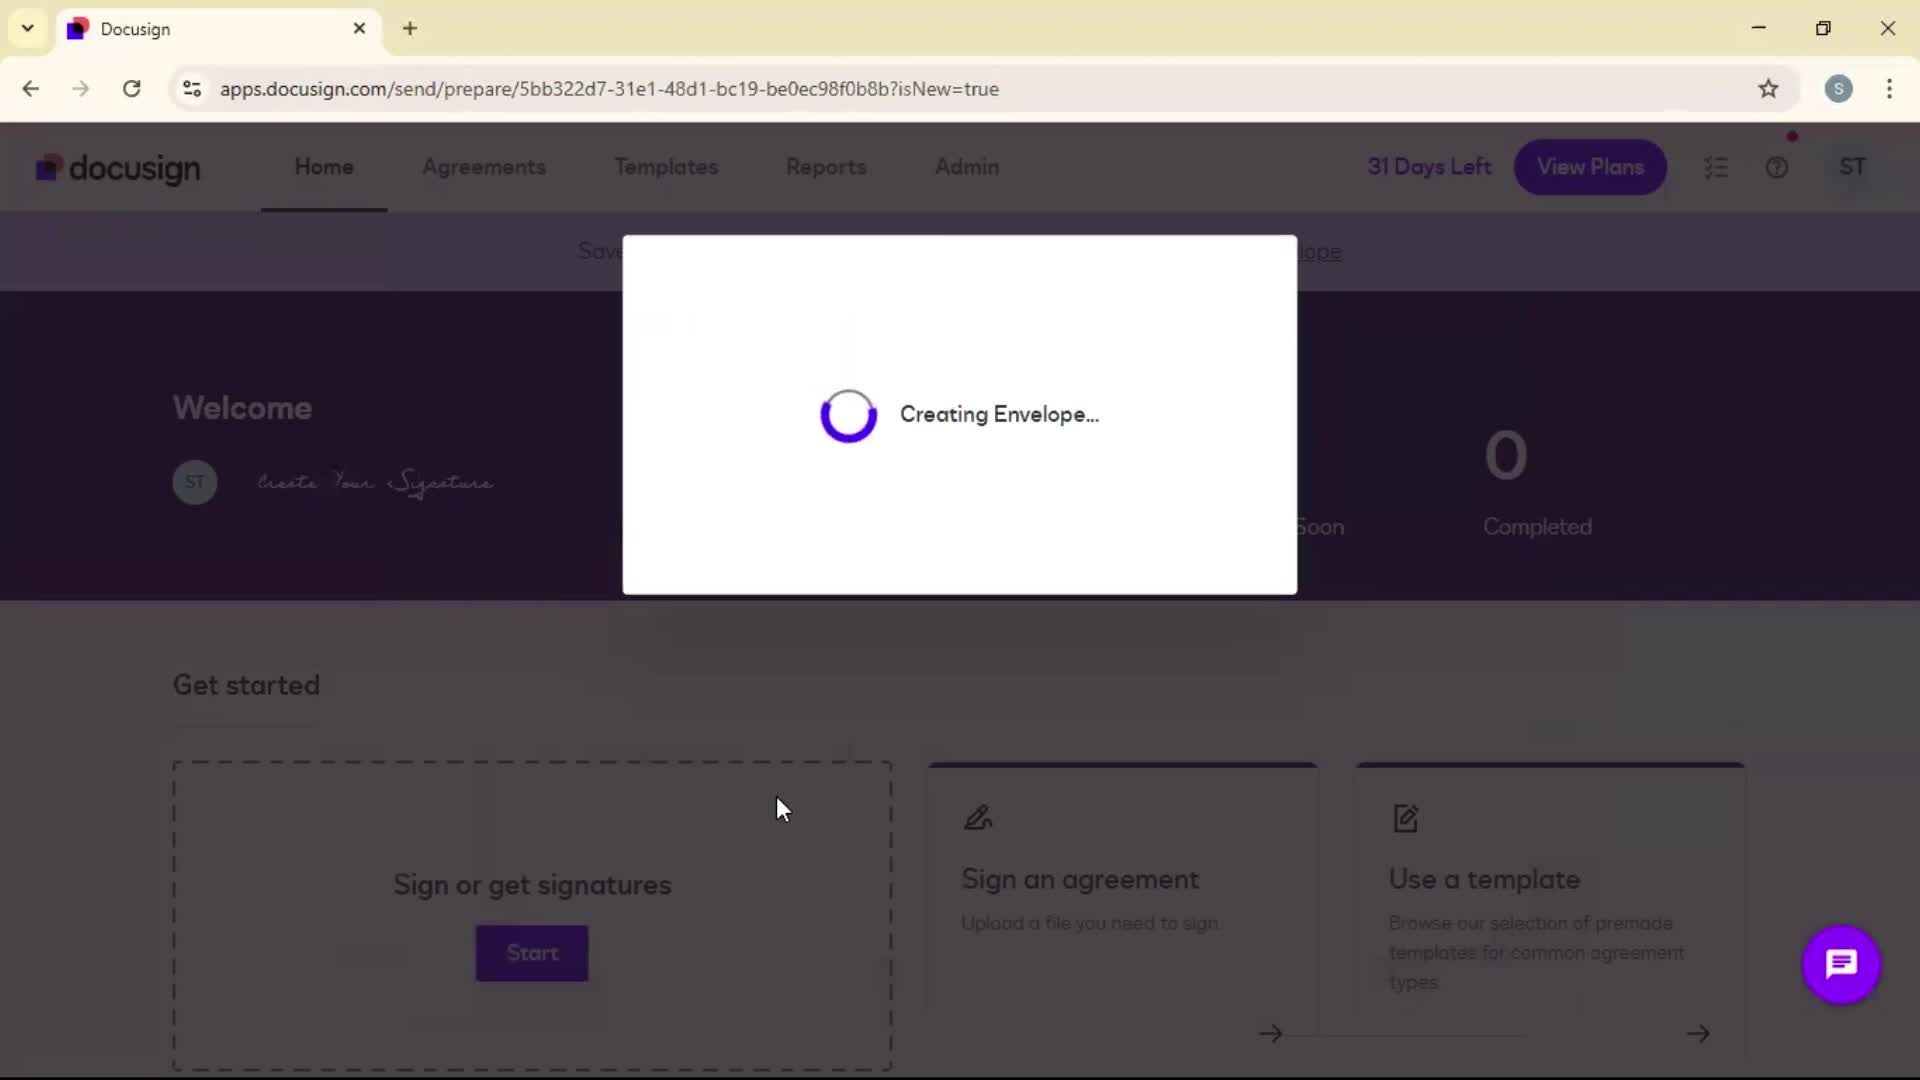Open the Chrome profile S avatar
The height and width of the screenshot is (1080, 1920).
point(1838,89)
